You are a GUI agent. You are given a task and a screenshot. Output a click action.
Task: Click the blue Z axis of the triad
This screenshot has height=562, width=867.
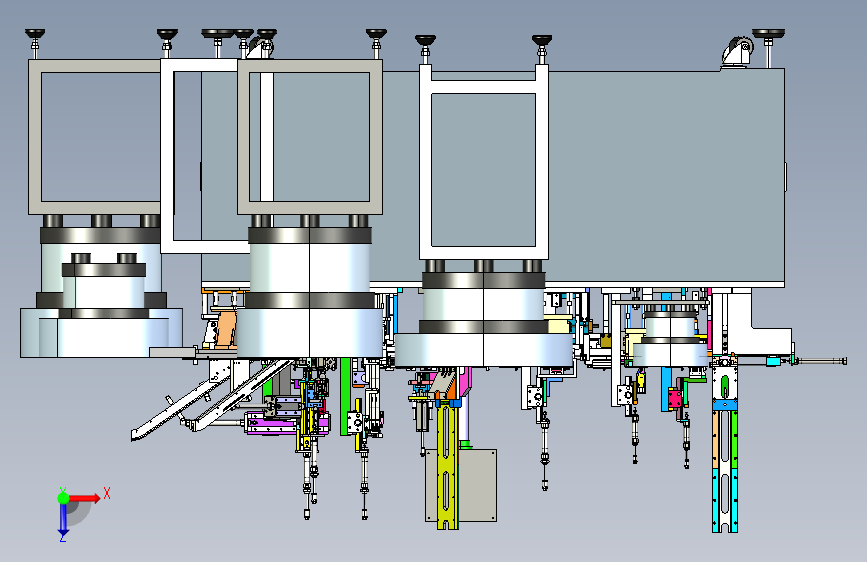pyautogui.click(x=63, y=519)
